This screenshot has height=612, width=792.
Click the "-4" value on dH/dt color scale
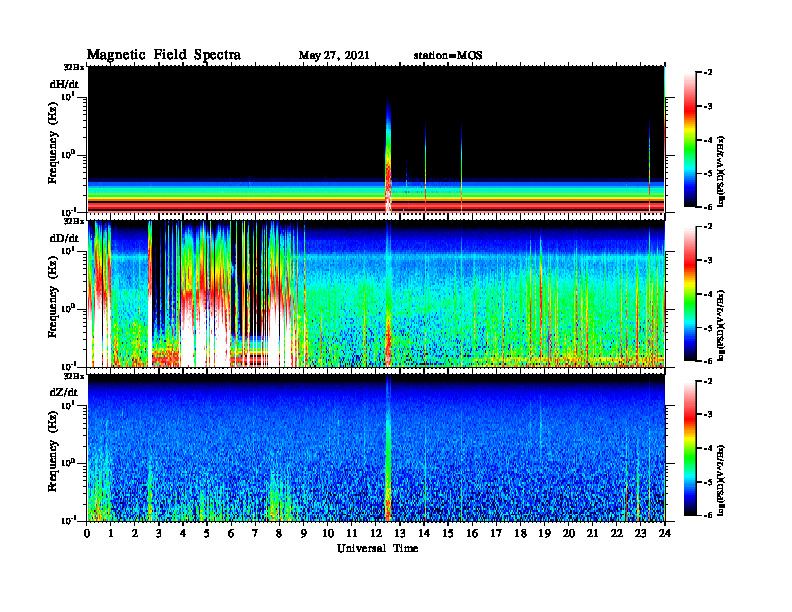(x=708, y=140)
